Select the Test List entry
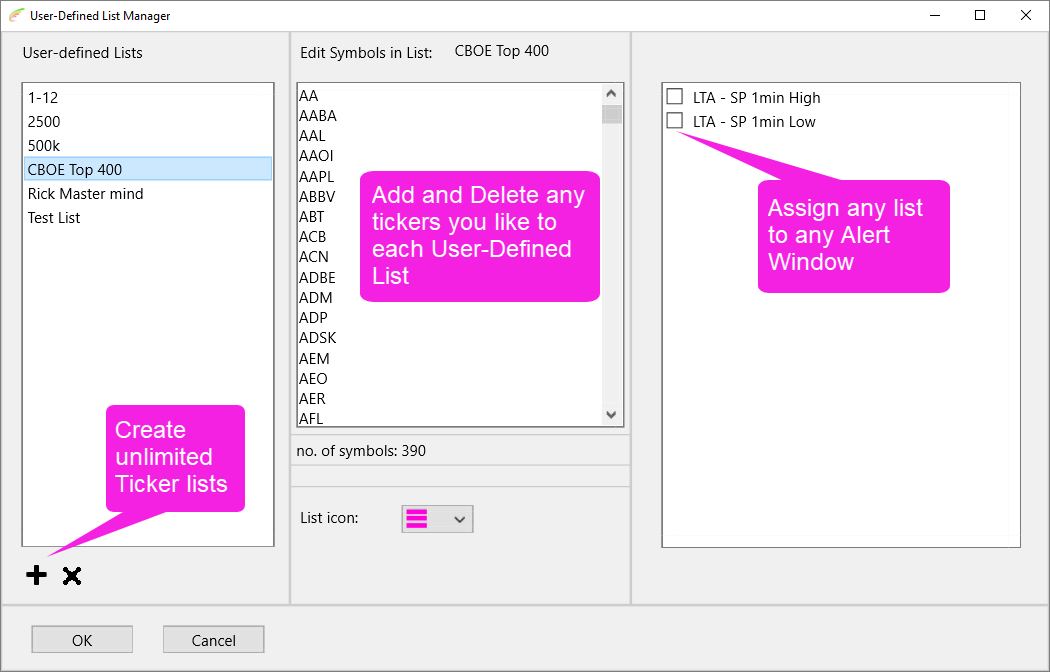 (x=148, y=218)
